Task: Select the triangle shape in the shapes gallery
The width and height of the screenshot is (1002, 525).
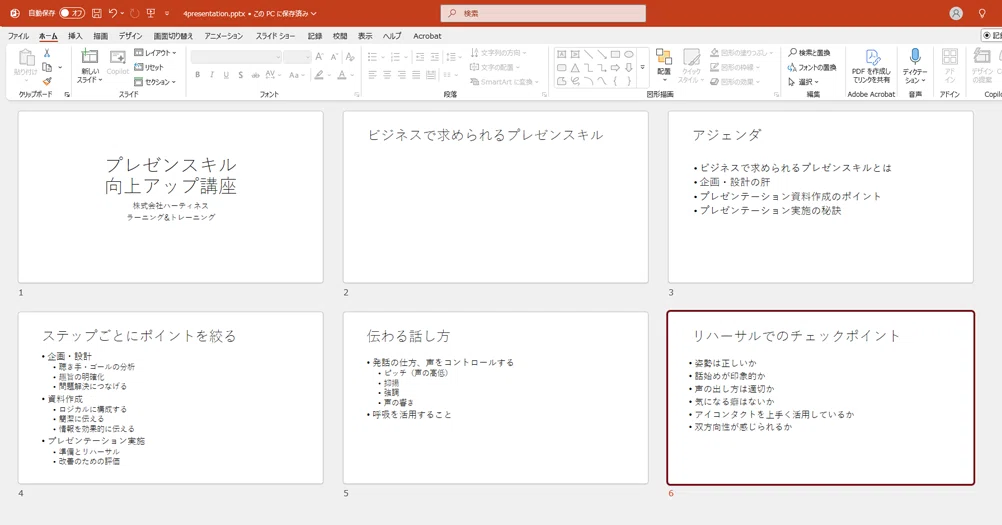Action: 575,68
